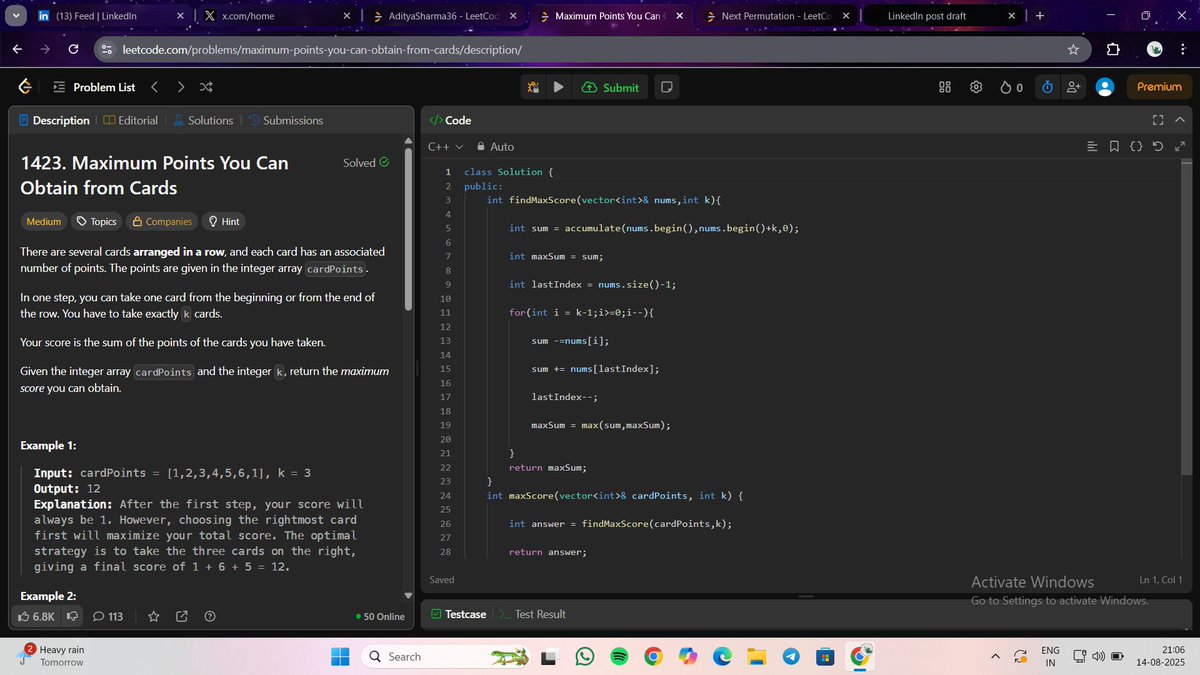This screenshot has height=675, width=1200.
Task: Click the browser address bar URL
Action: (320, 49)
